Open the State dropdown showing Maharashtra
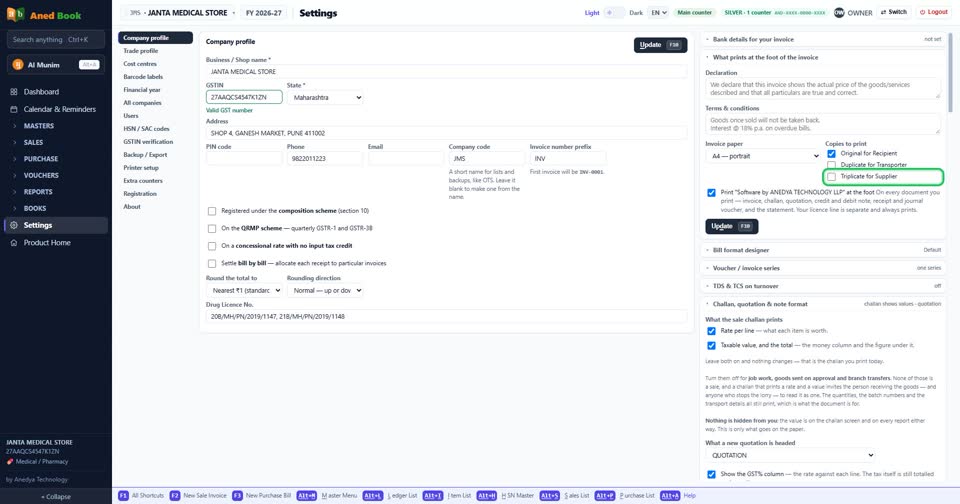This screenshot has height=504, width=960. click(324, 97)
